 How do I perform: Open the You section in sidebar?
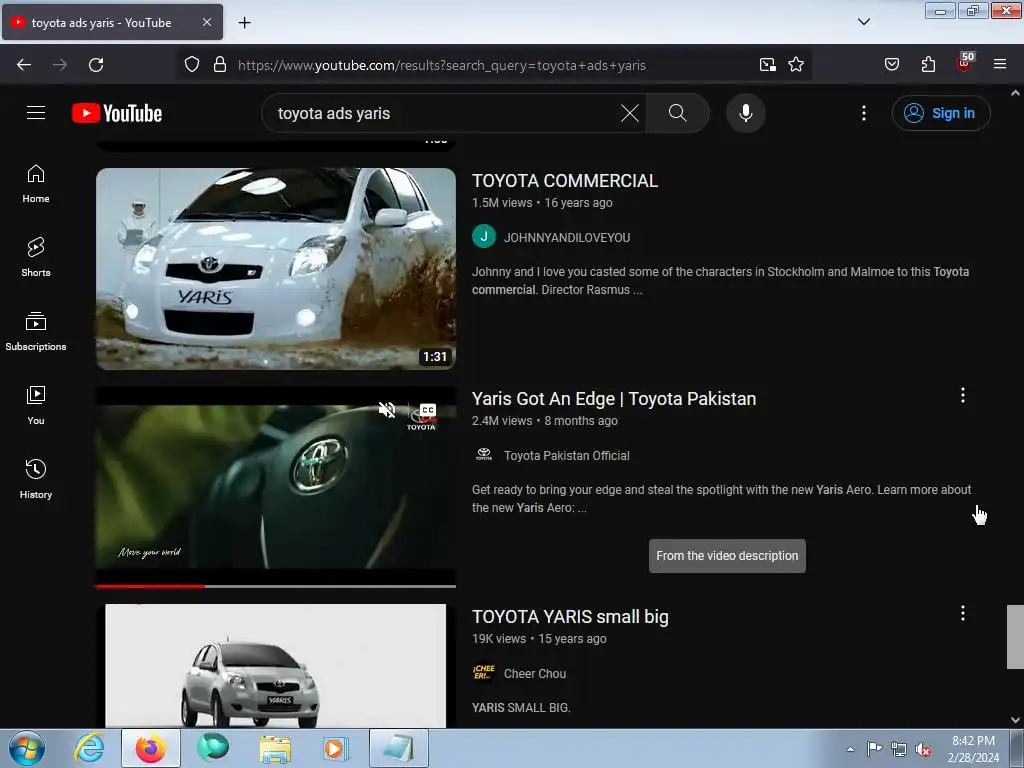pos(36,406)
